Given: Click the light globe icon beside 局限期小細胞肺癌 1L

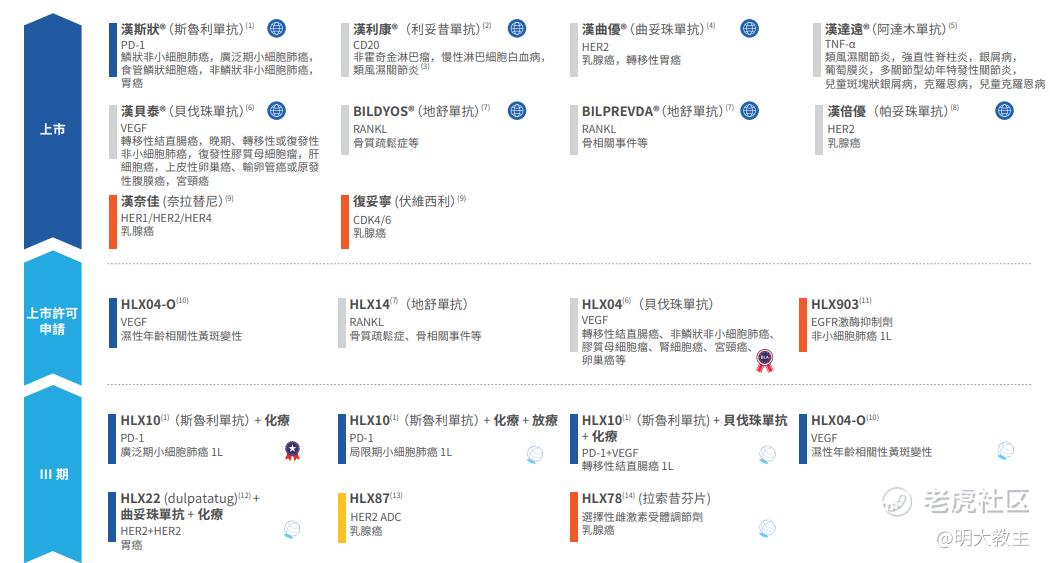Looking at the screenshot, I should 534,455.
